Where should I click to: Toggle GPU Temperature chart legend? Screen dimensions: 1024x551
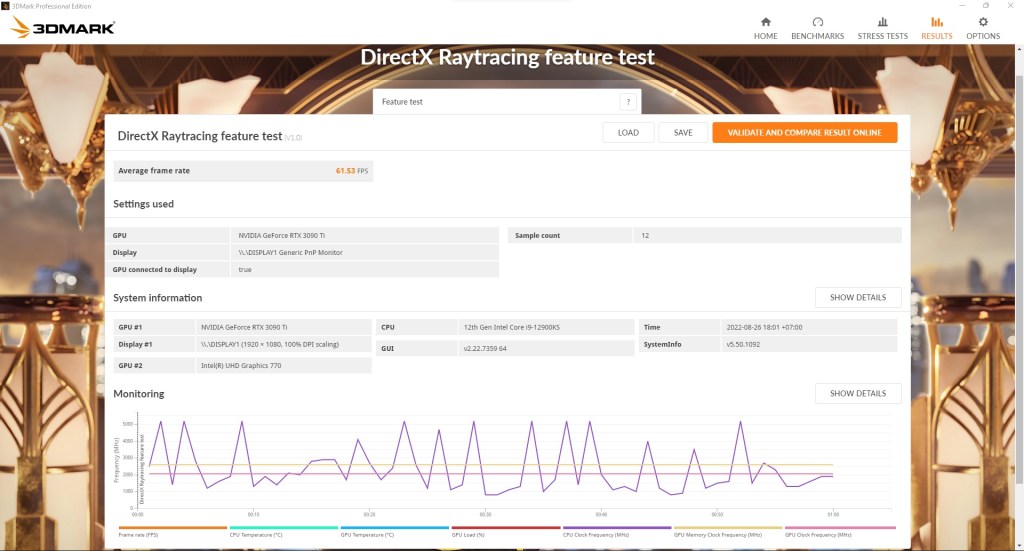[x=394, y=531]
